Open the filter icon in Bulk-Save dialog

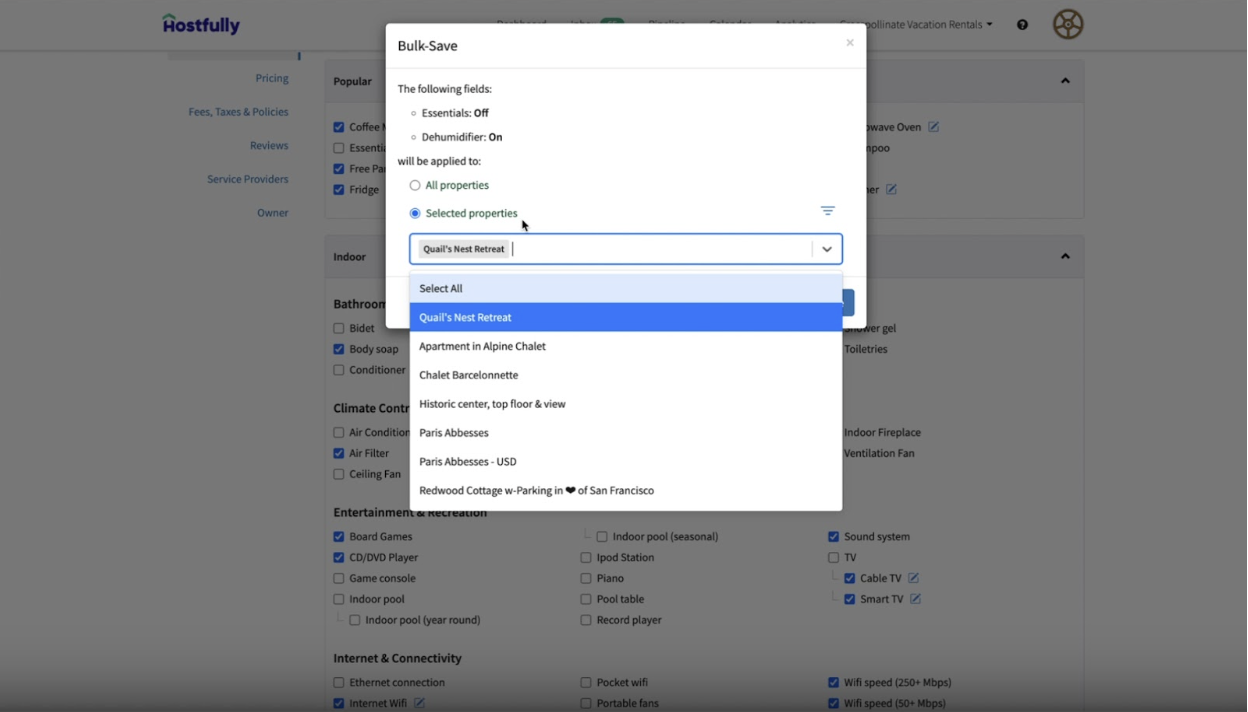(x=827, y=211)
